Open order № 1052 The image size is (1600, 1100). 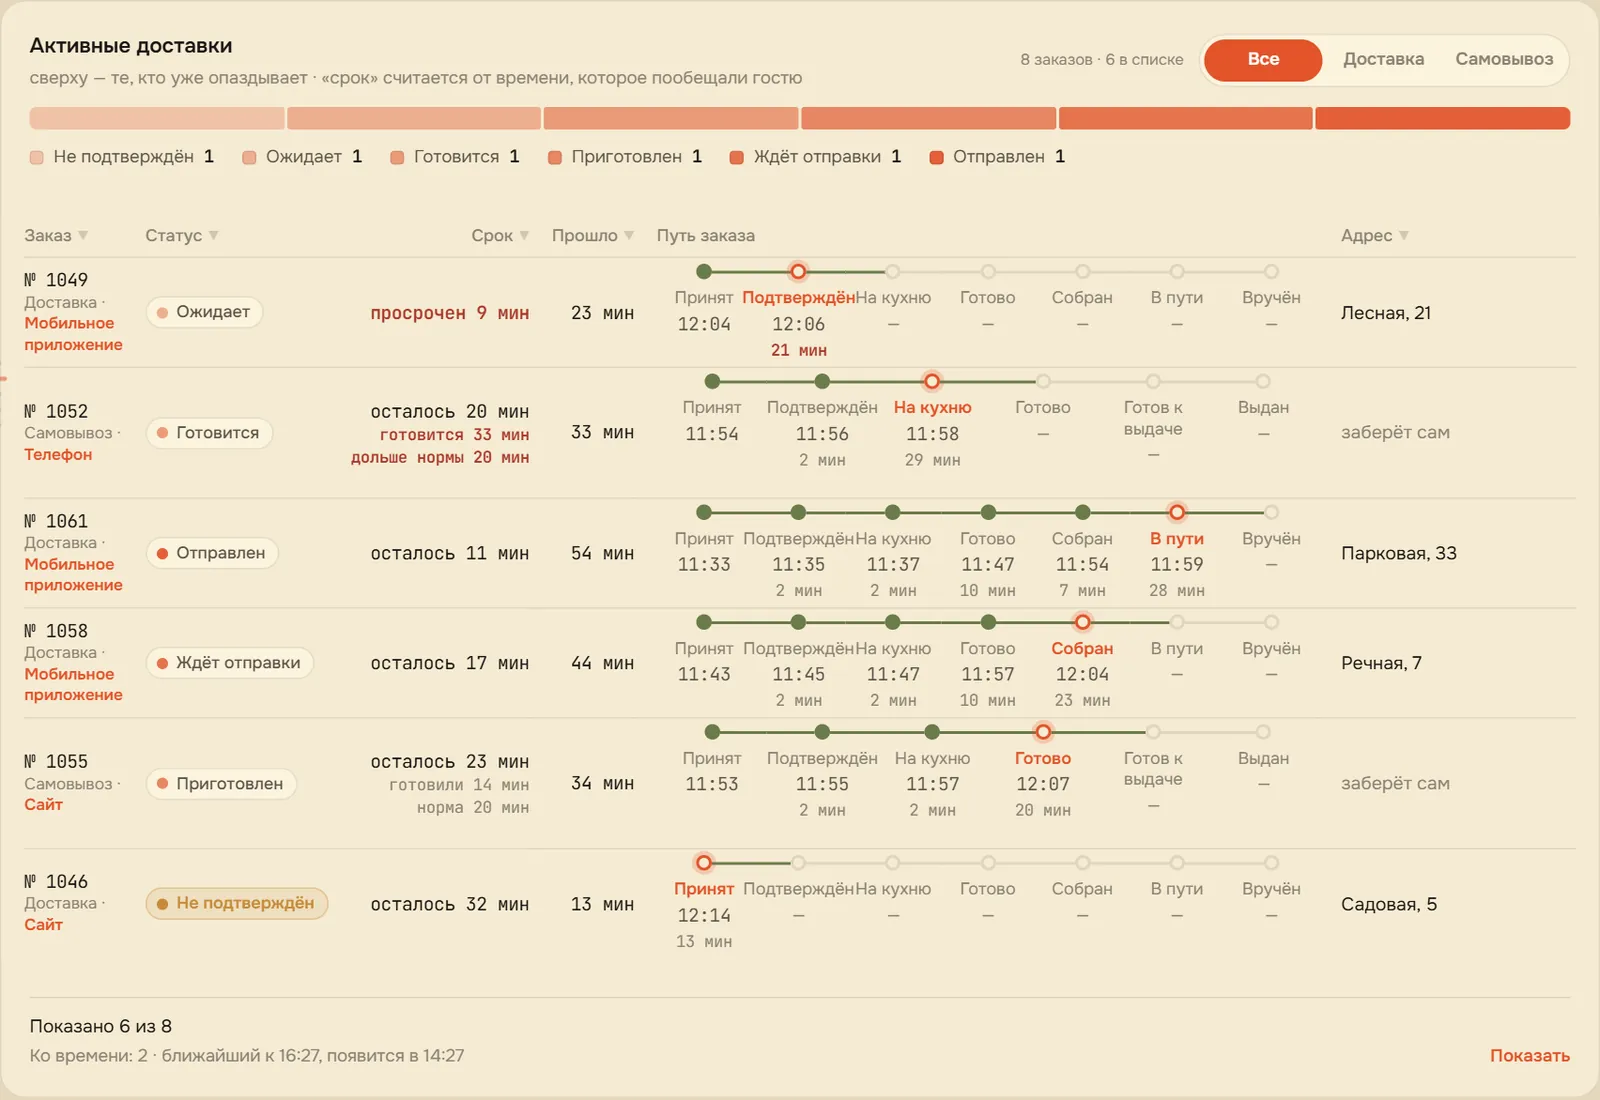pyautogui.click(x=56, y=412)
